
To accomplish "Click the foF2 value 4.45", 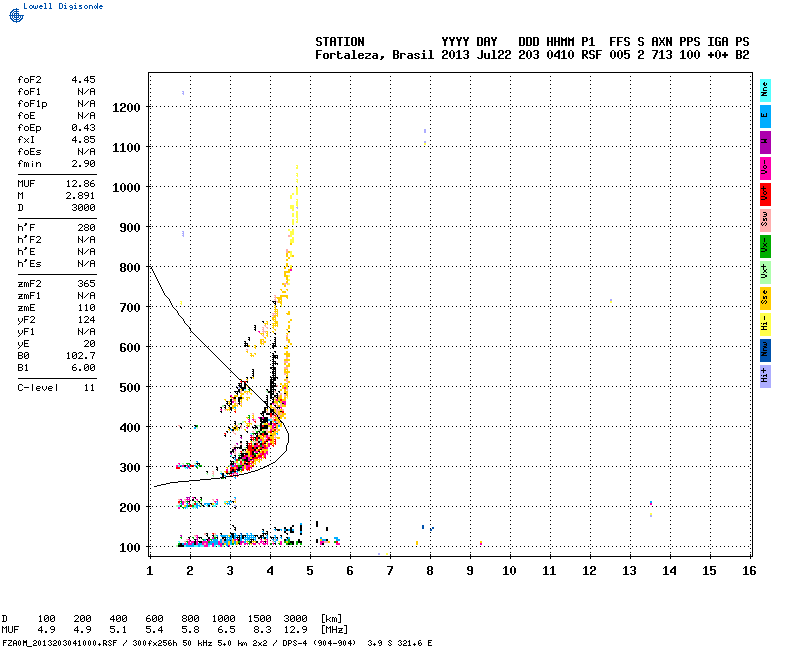I will 83,80.
